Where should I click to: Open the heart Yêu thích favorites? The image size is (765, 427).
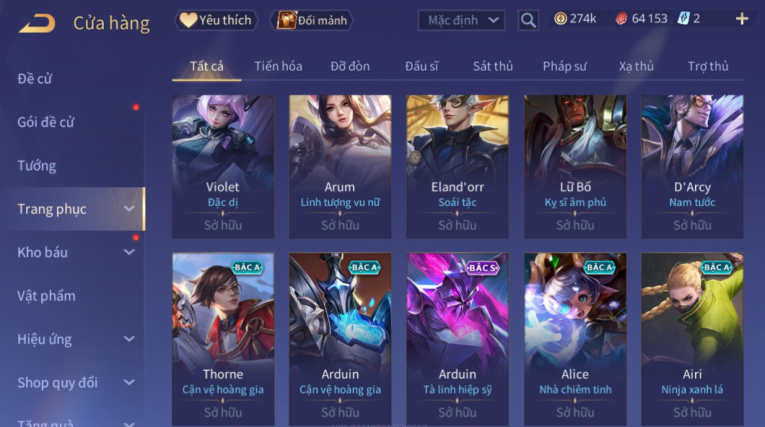pyautogui.click(x=215, y=20)
